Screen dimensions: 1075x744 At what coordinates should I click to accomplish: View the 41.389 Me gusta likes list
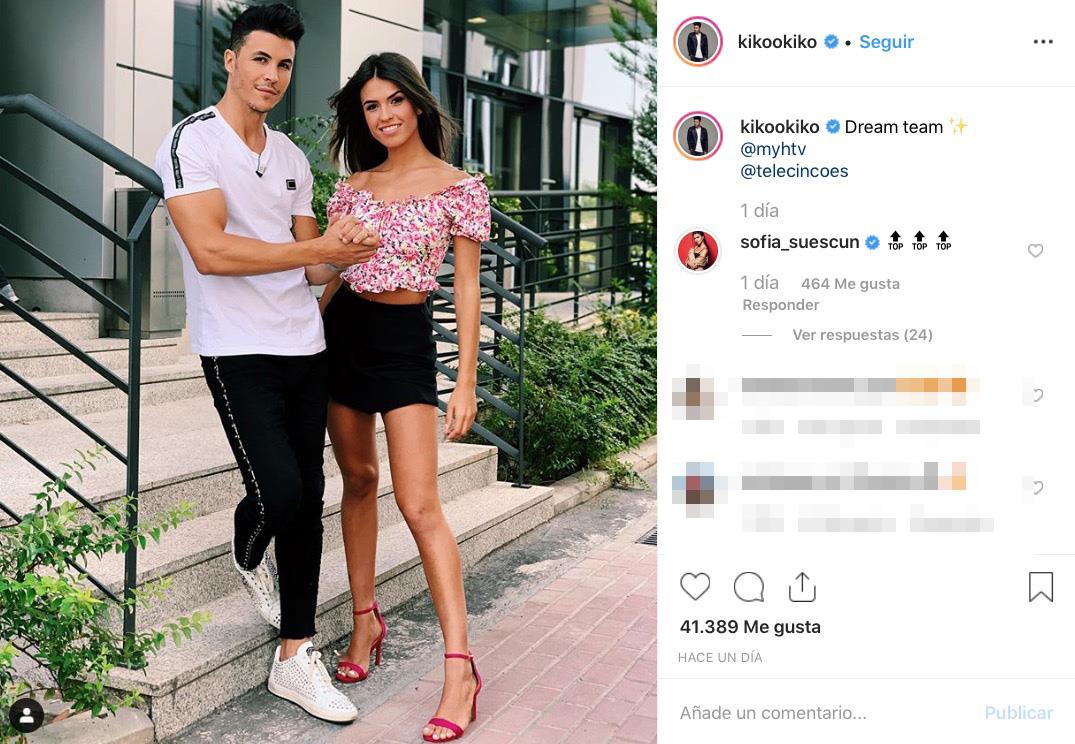[x=750, y=627]
